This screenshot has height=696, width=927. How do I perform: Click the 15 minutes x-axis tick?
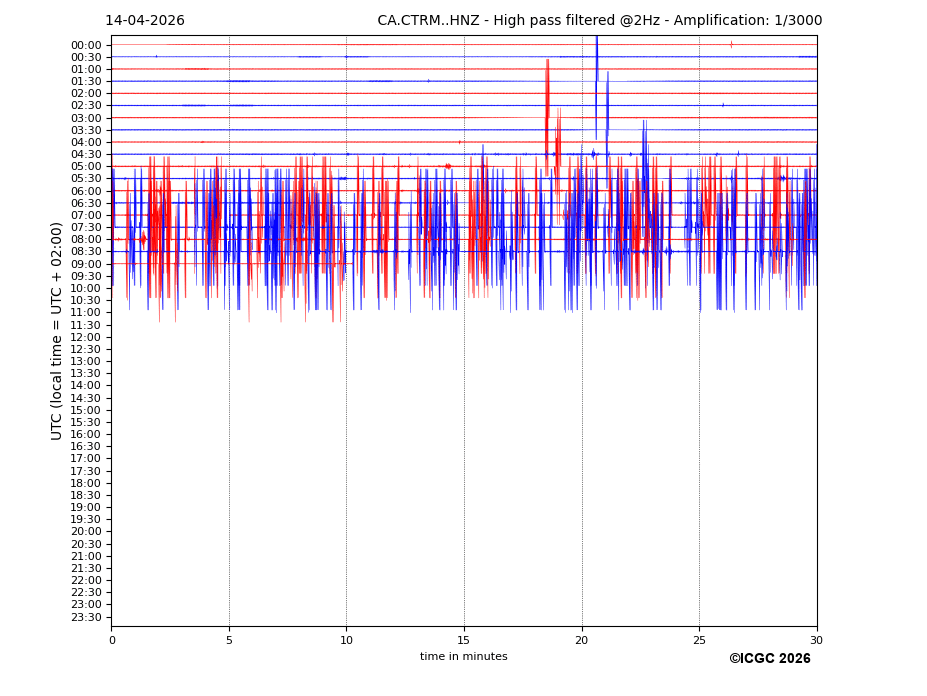(x=464, y=640)
